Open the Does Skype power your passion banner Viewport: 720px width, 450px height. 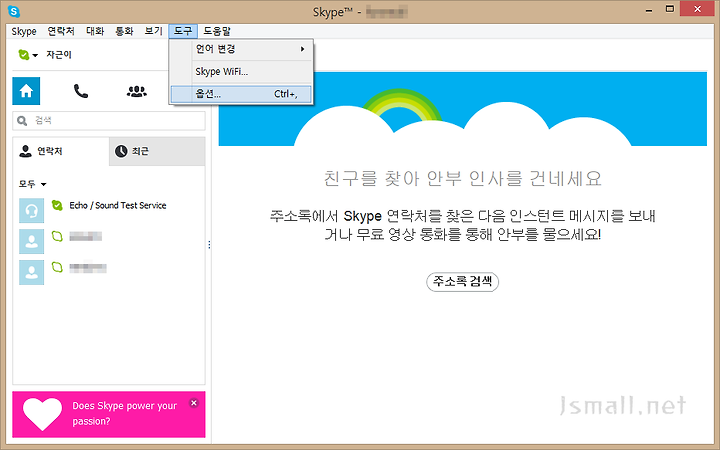109,414
